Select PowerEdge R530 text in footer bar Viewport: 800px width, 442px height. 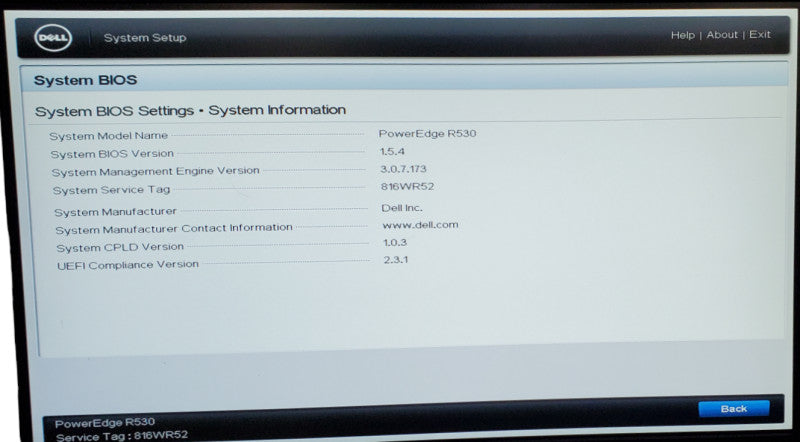point(105,423)
